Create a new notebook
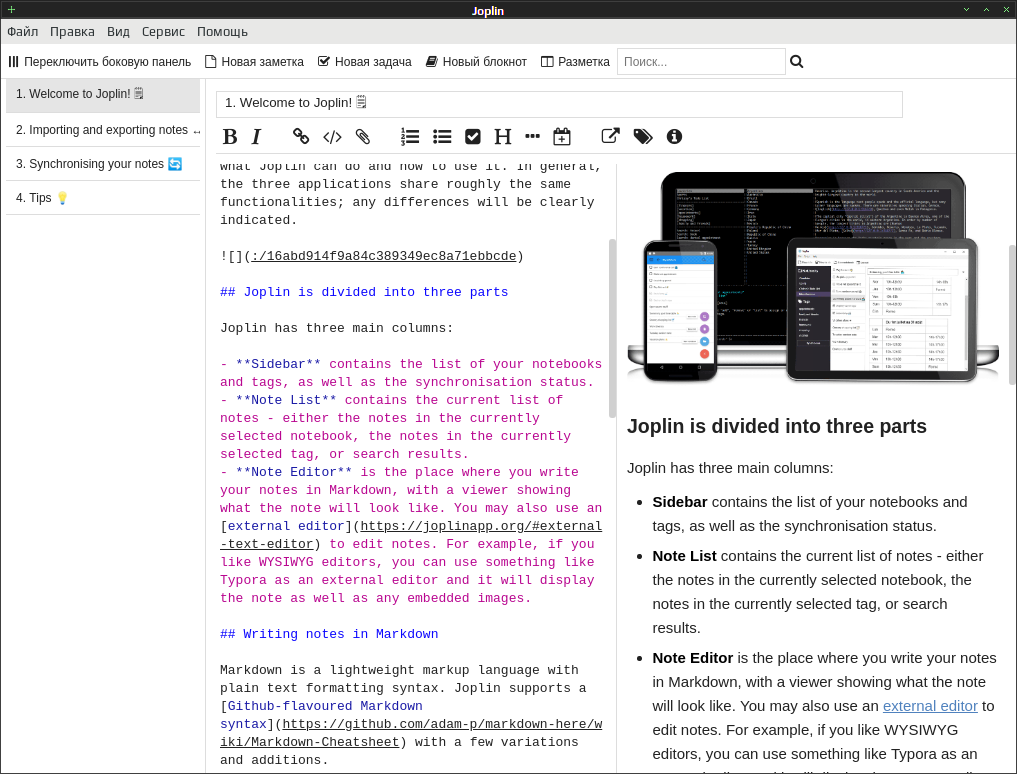Image resolution: width=1017 pixels, height=774 pixels. pos(476,62)
